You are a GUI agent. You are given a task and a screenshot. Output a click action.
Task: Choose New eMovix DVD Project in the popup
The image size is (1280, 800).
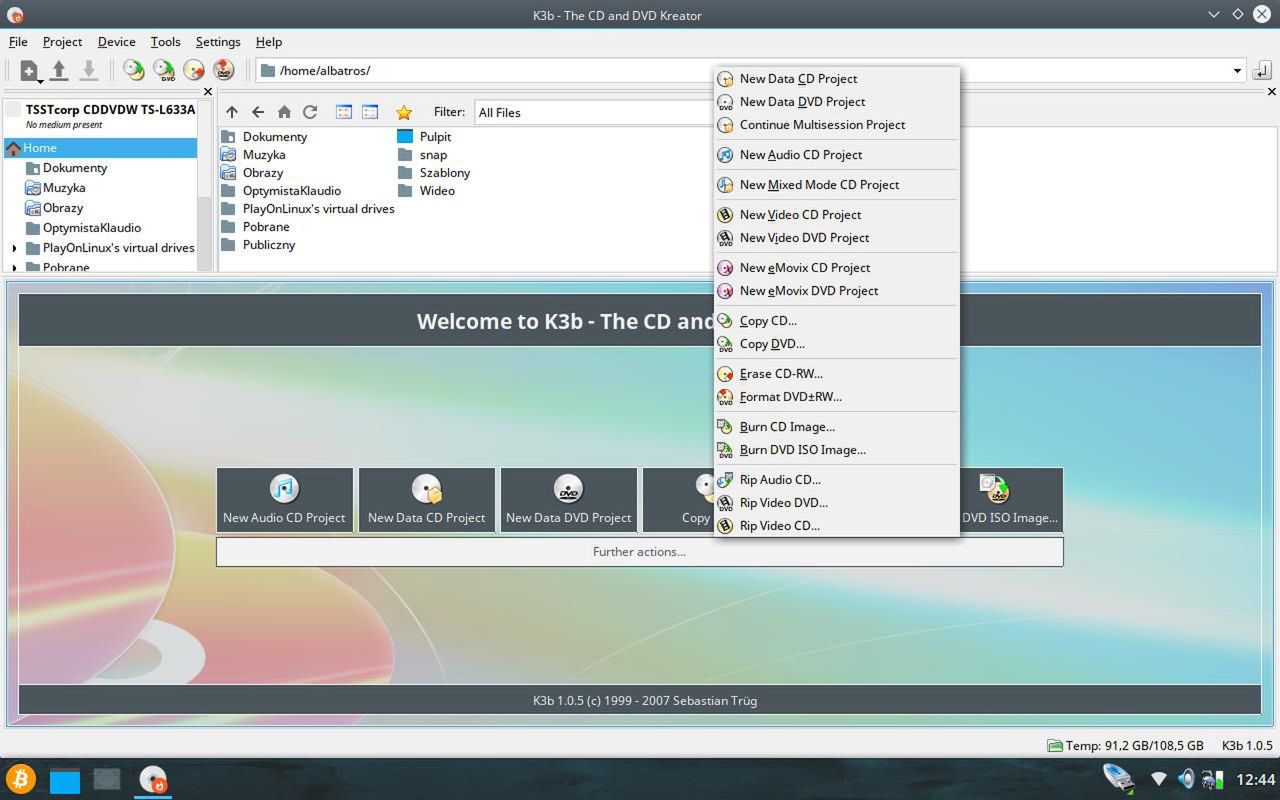(x=837, y=291)
